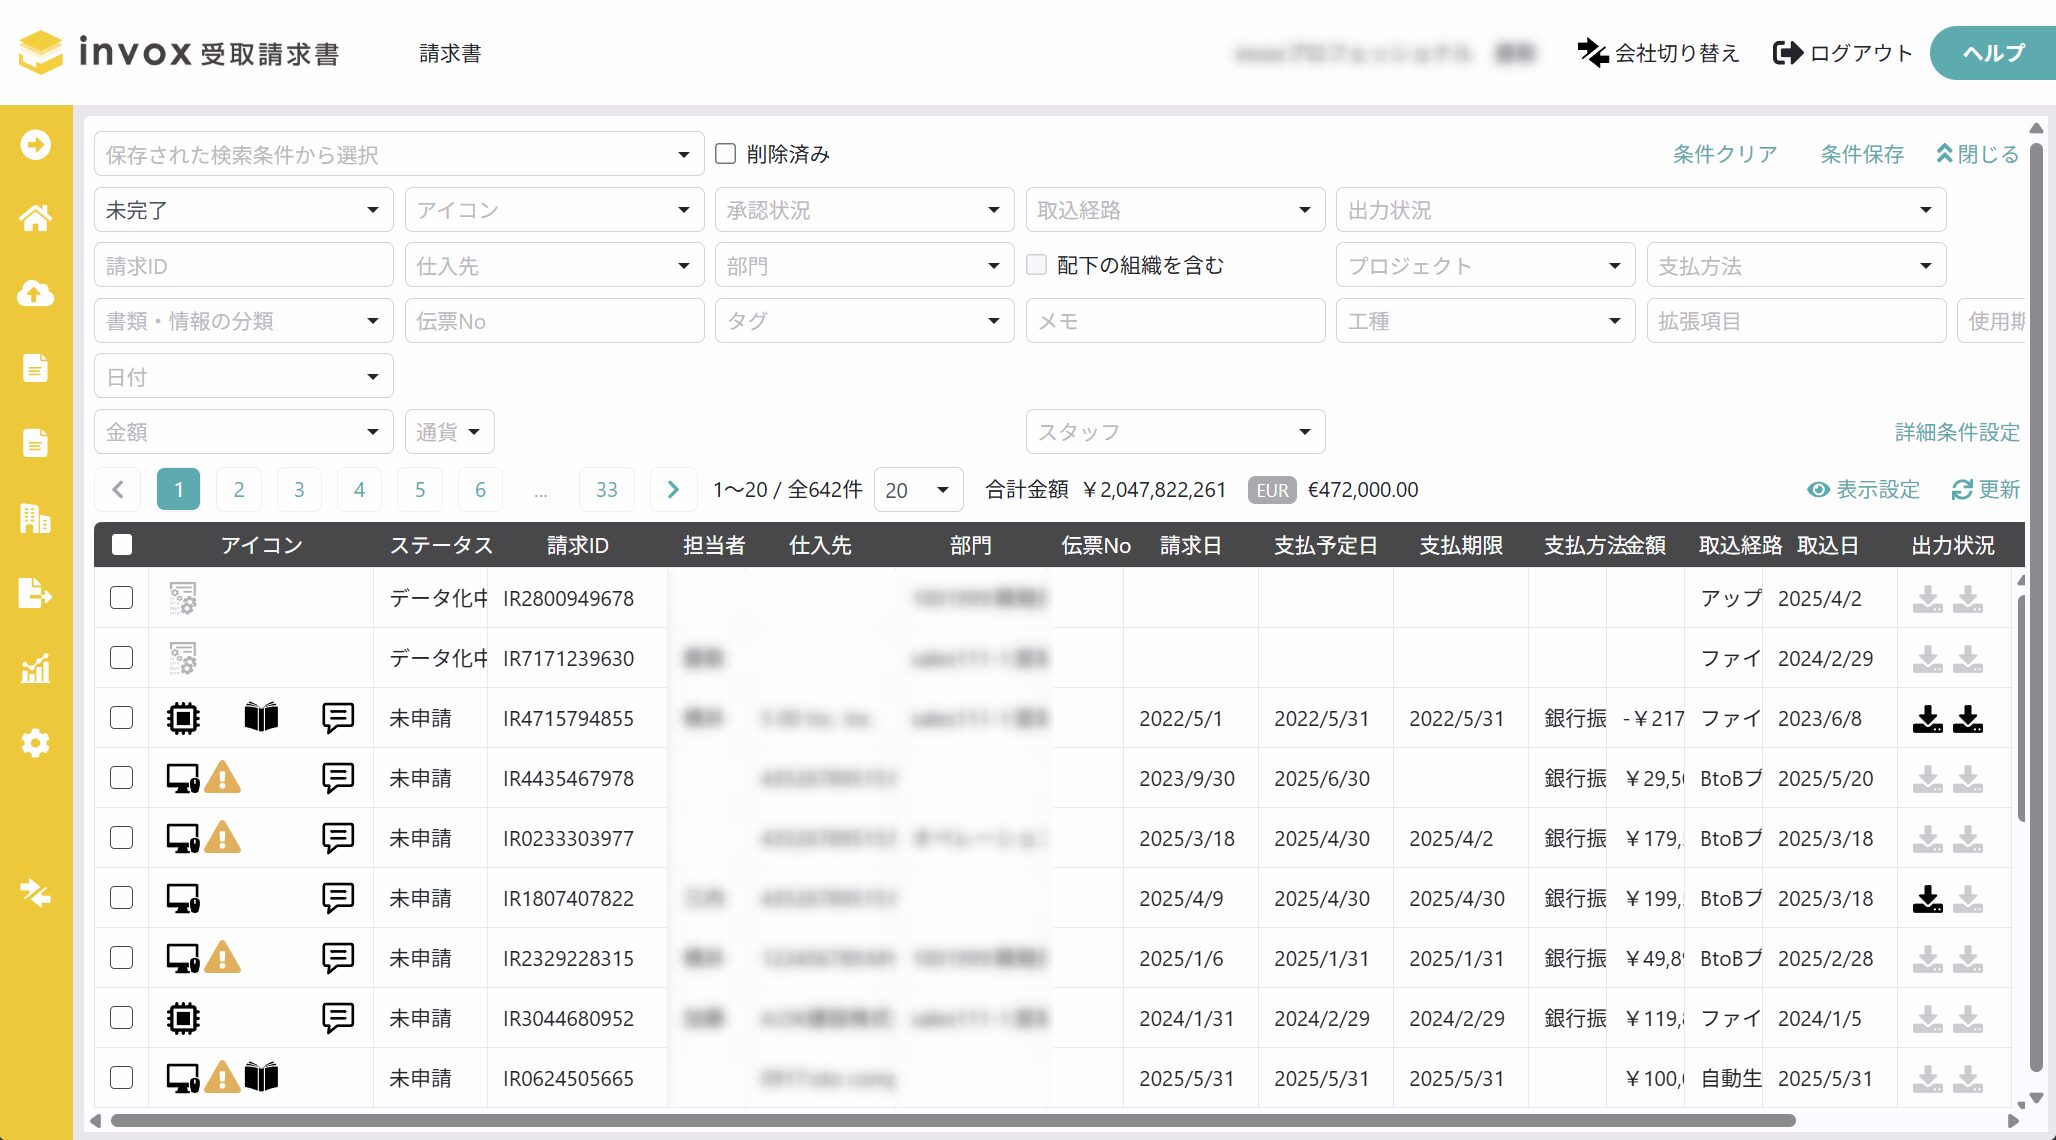This screenshot has height=1140, width=2056.
Task: Open the 承認状況 dropdown
Action: point(864,210)
